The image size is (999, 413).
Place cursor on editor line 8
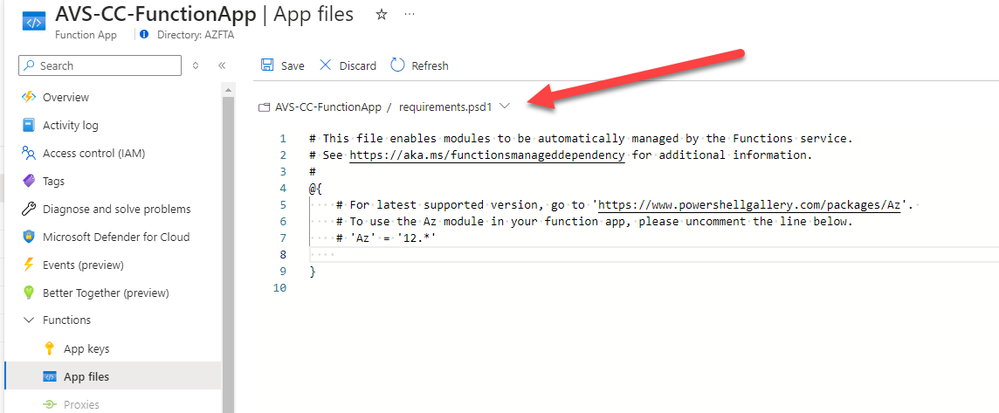[x=654, y=255]
